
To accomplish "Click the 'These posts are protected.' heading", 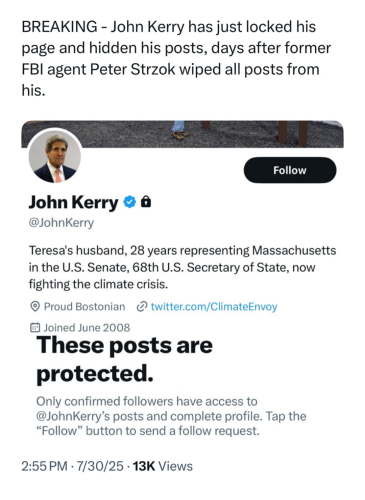I will tap(124, 359).
